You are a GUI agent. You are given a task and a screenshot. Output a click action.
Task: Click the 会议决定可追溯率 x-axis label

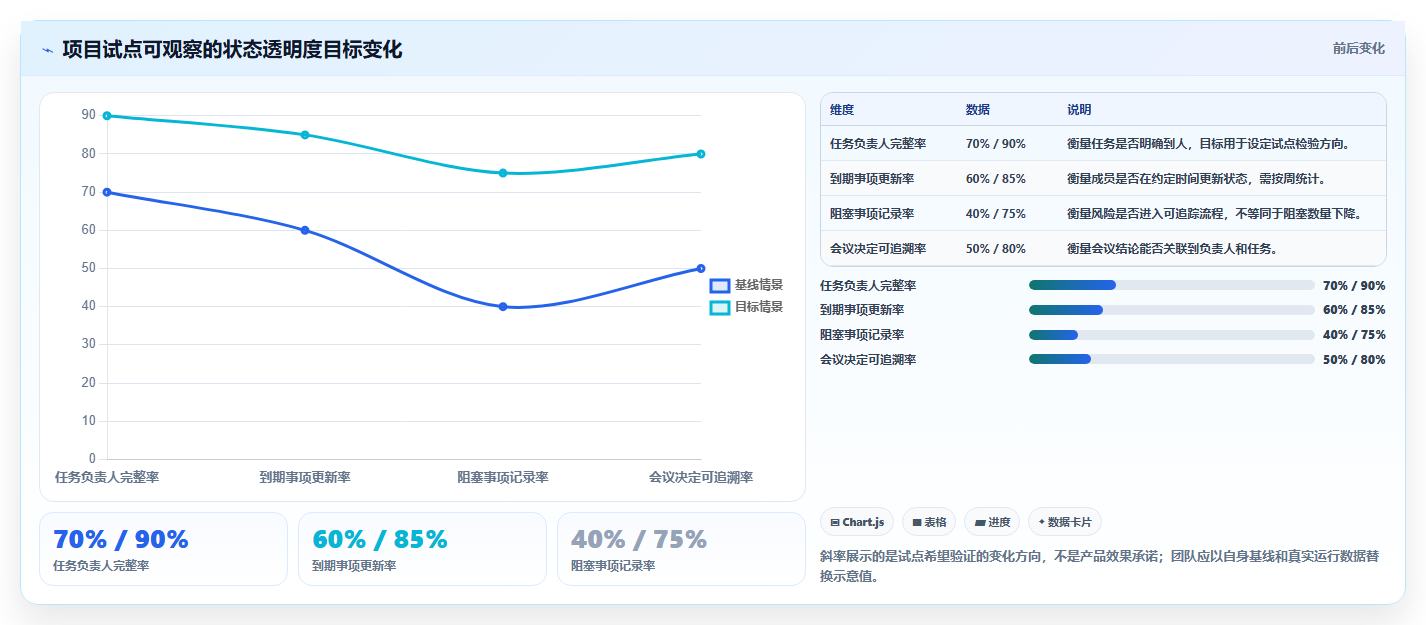701,478
